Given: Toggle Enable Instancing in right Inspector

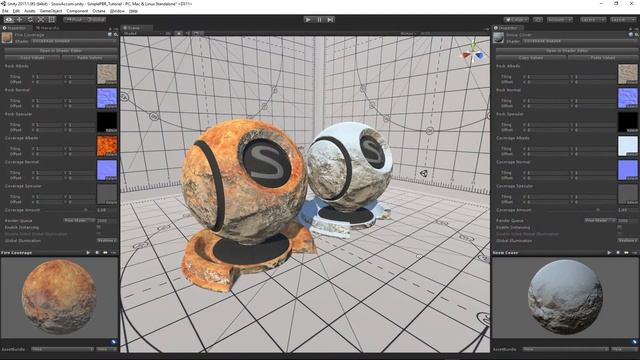Looking at the screenshot, I should [620, 227].
